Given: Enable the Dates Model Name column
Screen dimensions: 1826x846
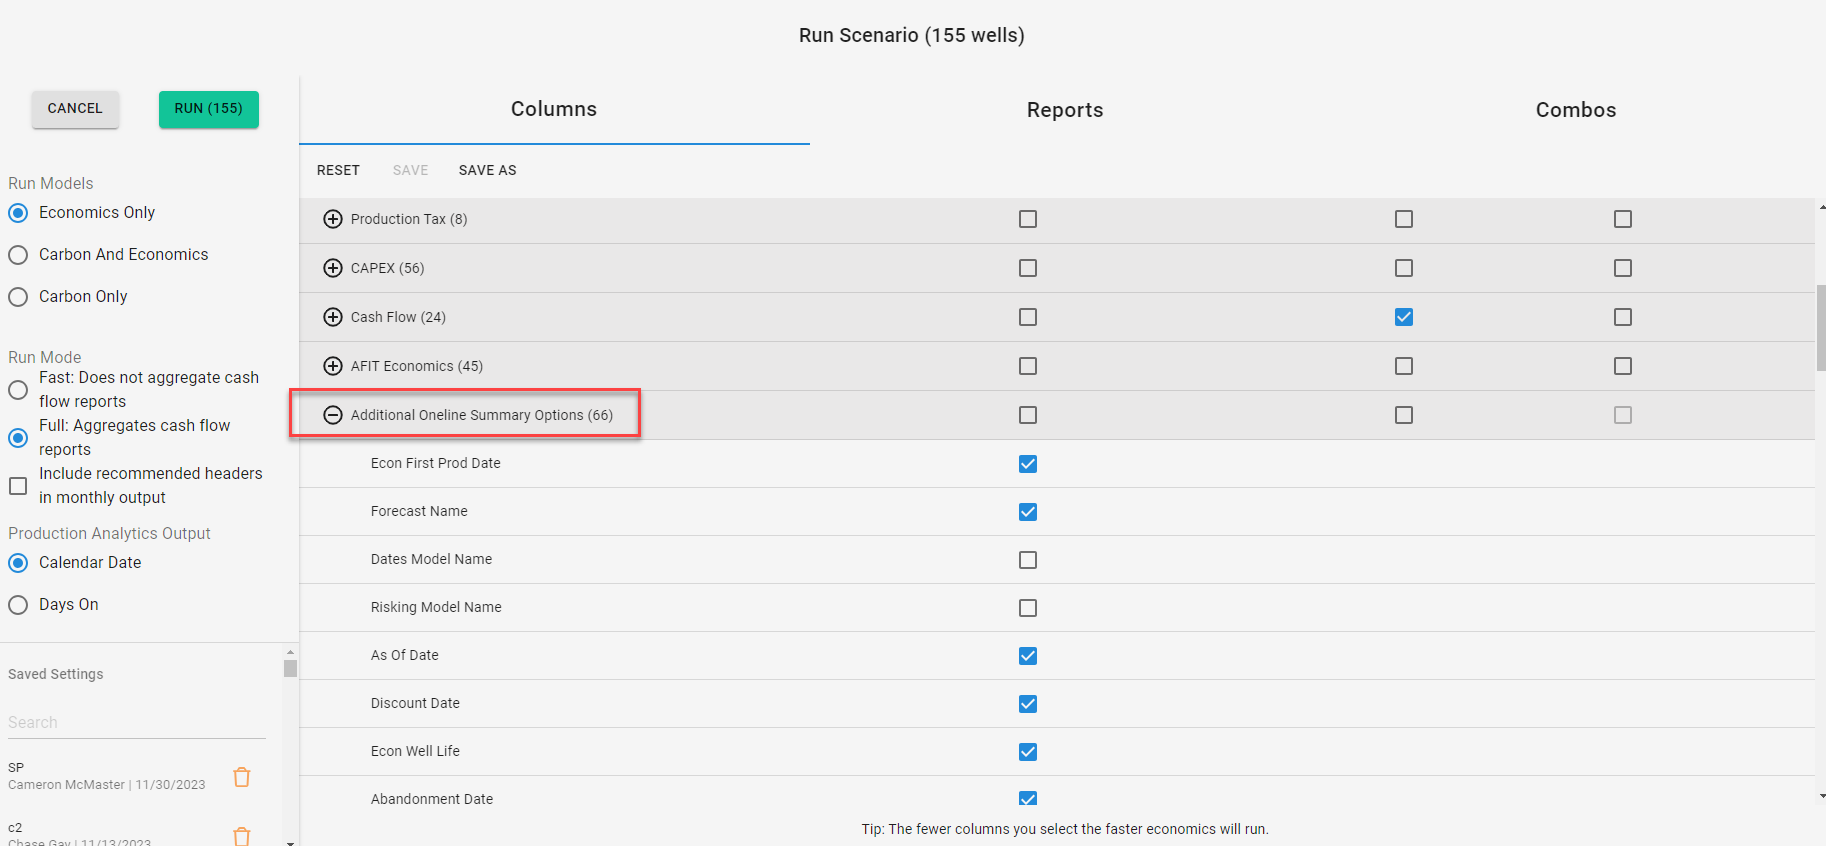Looking at the screenshot, I should tap(1028, 560).
